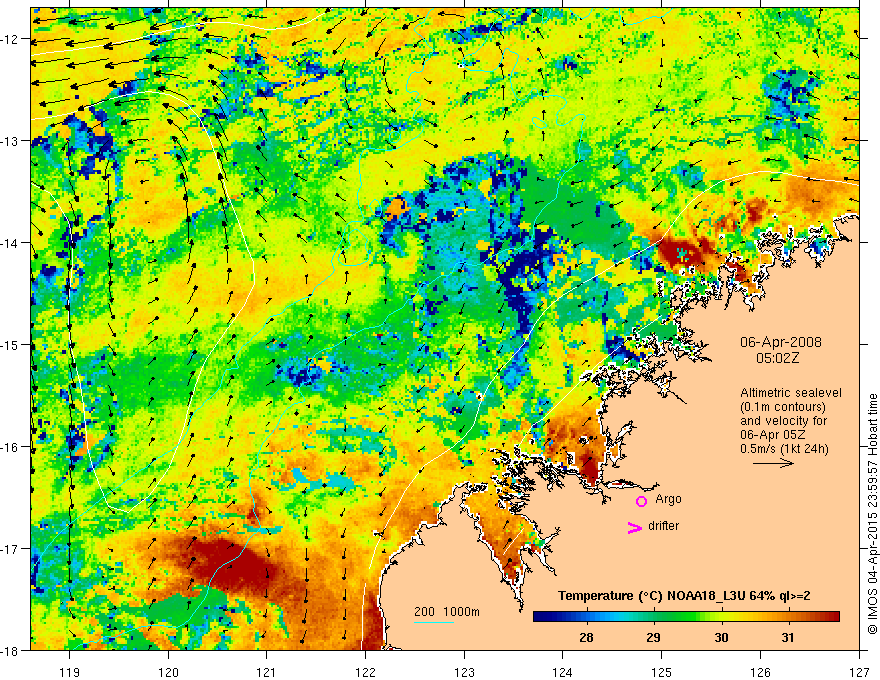Click the latitude axis label -14

coord(11,243)
